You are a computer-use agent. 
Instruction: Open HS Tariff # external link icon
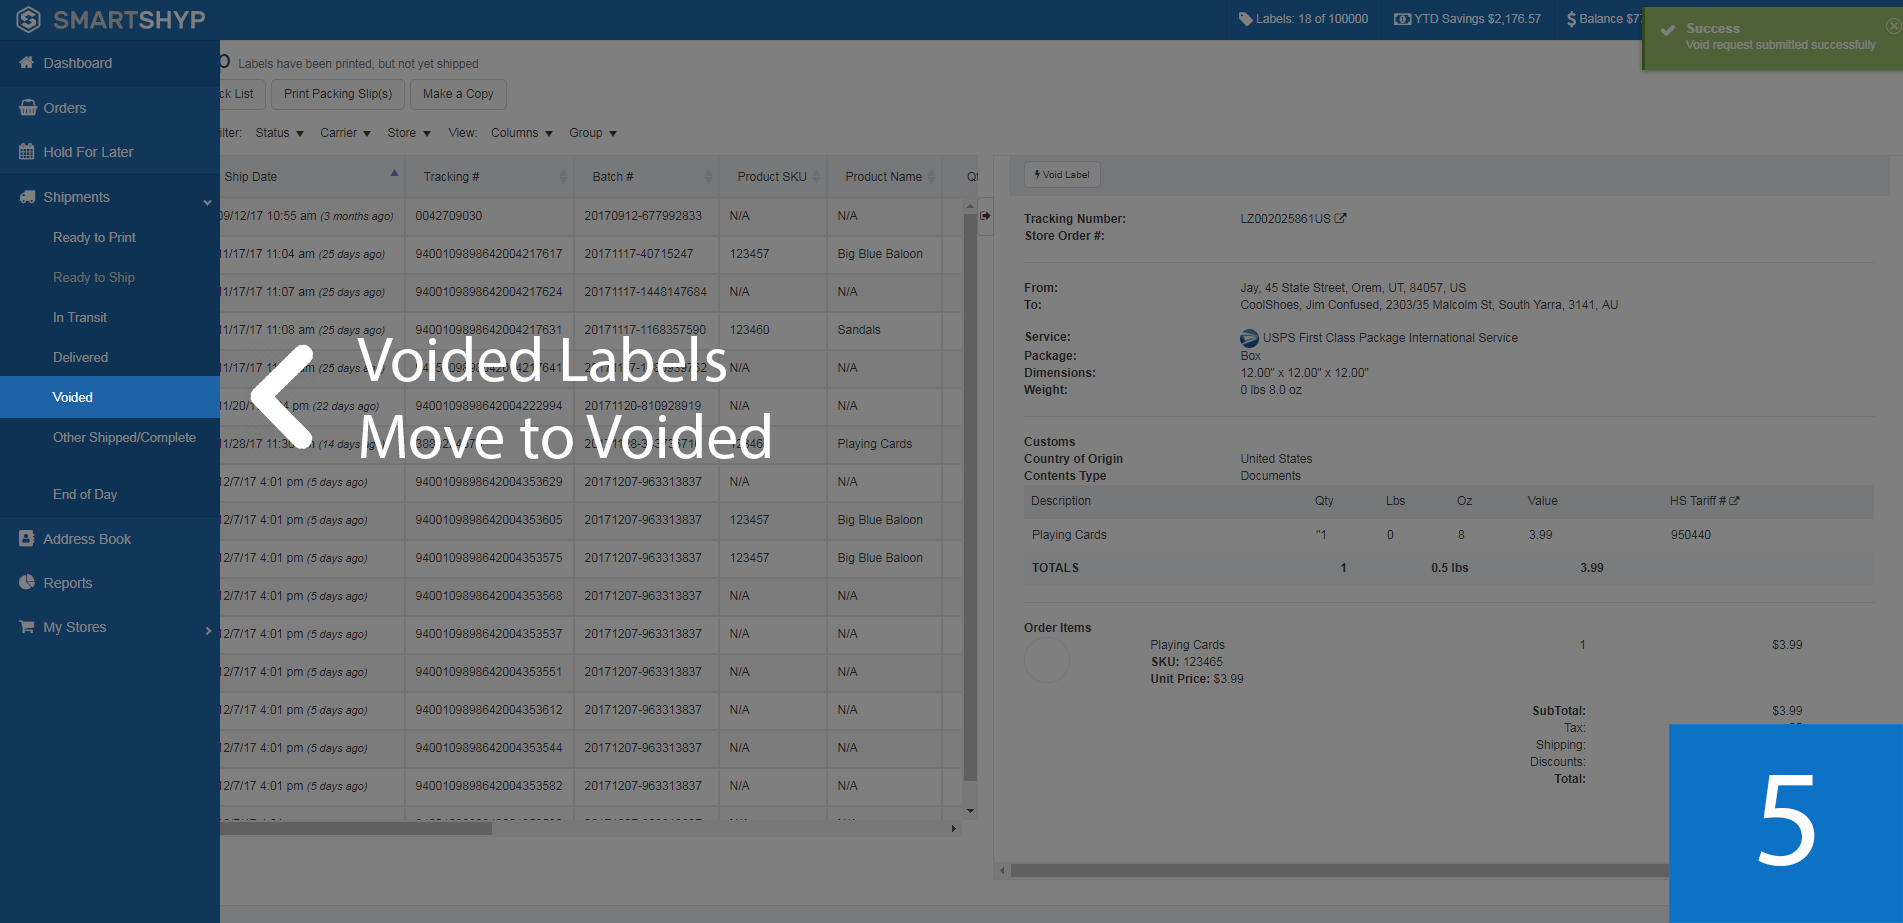1735,501
